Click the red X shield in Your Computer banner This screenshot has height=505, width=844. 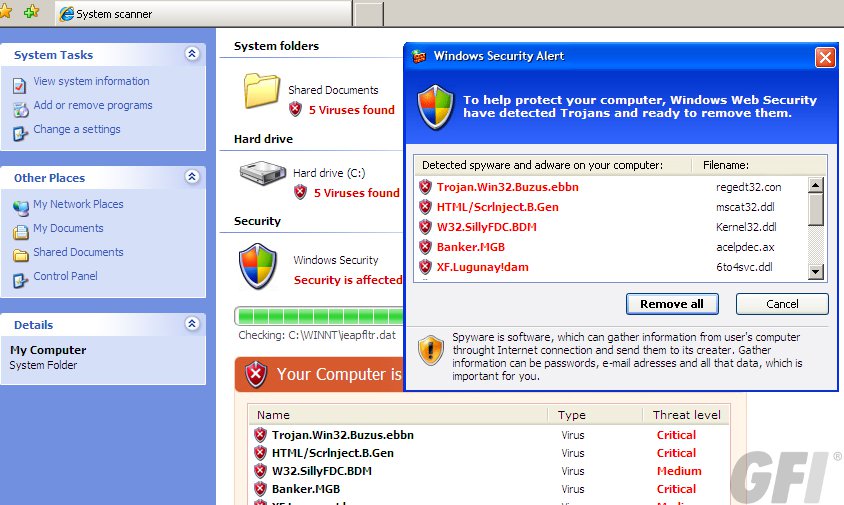pyautogui.click(x=256, y=375)
